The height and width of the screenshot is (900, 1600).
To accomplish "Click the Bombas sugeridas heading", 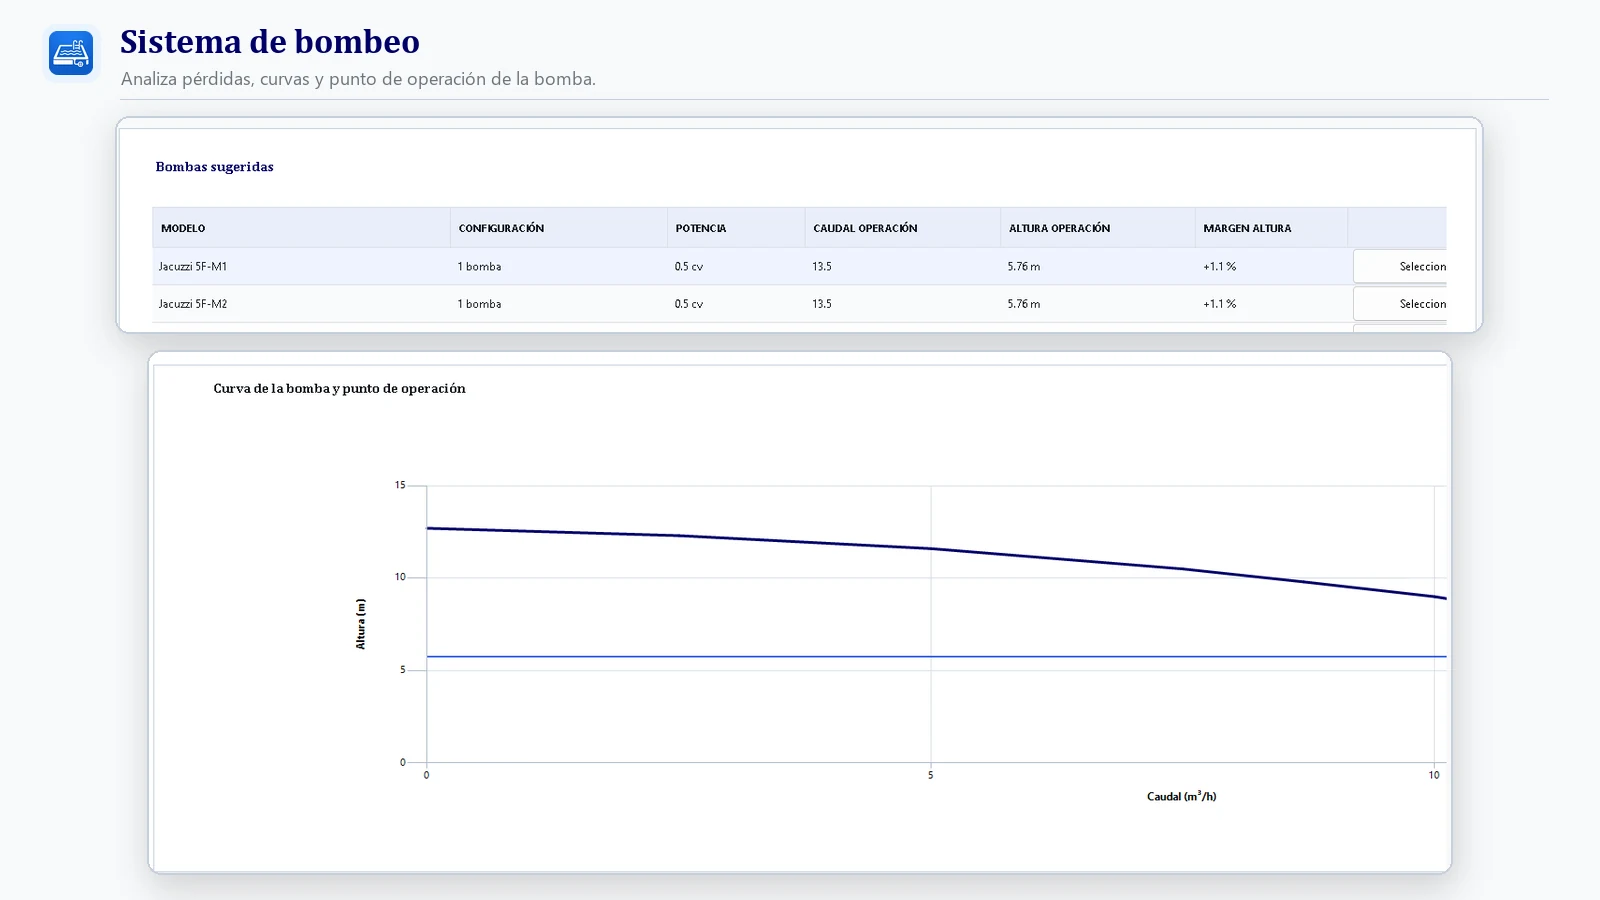I will pyautogui.click(x=214, y=167).
